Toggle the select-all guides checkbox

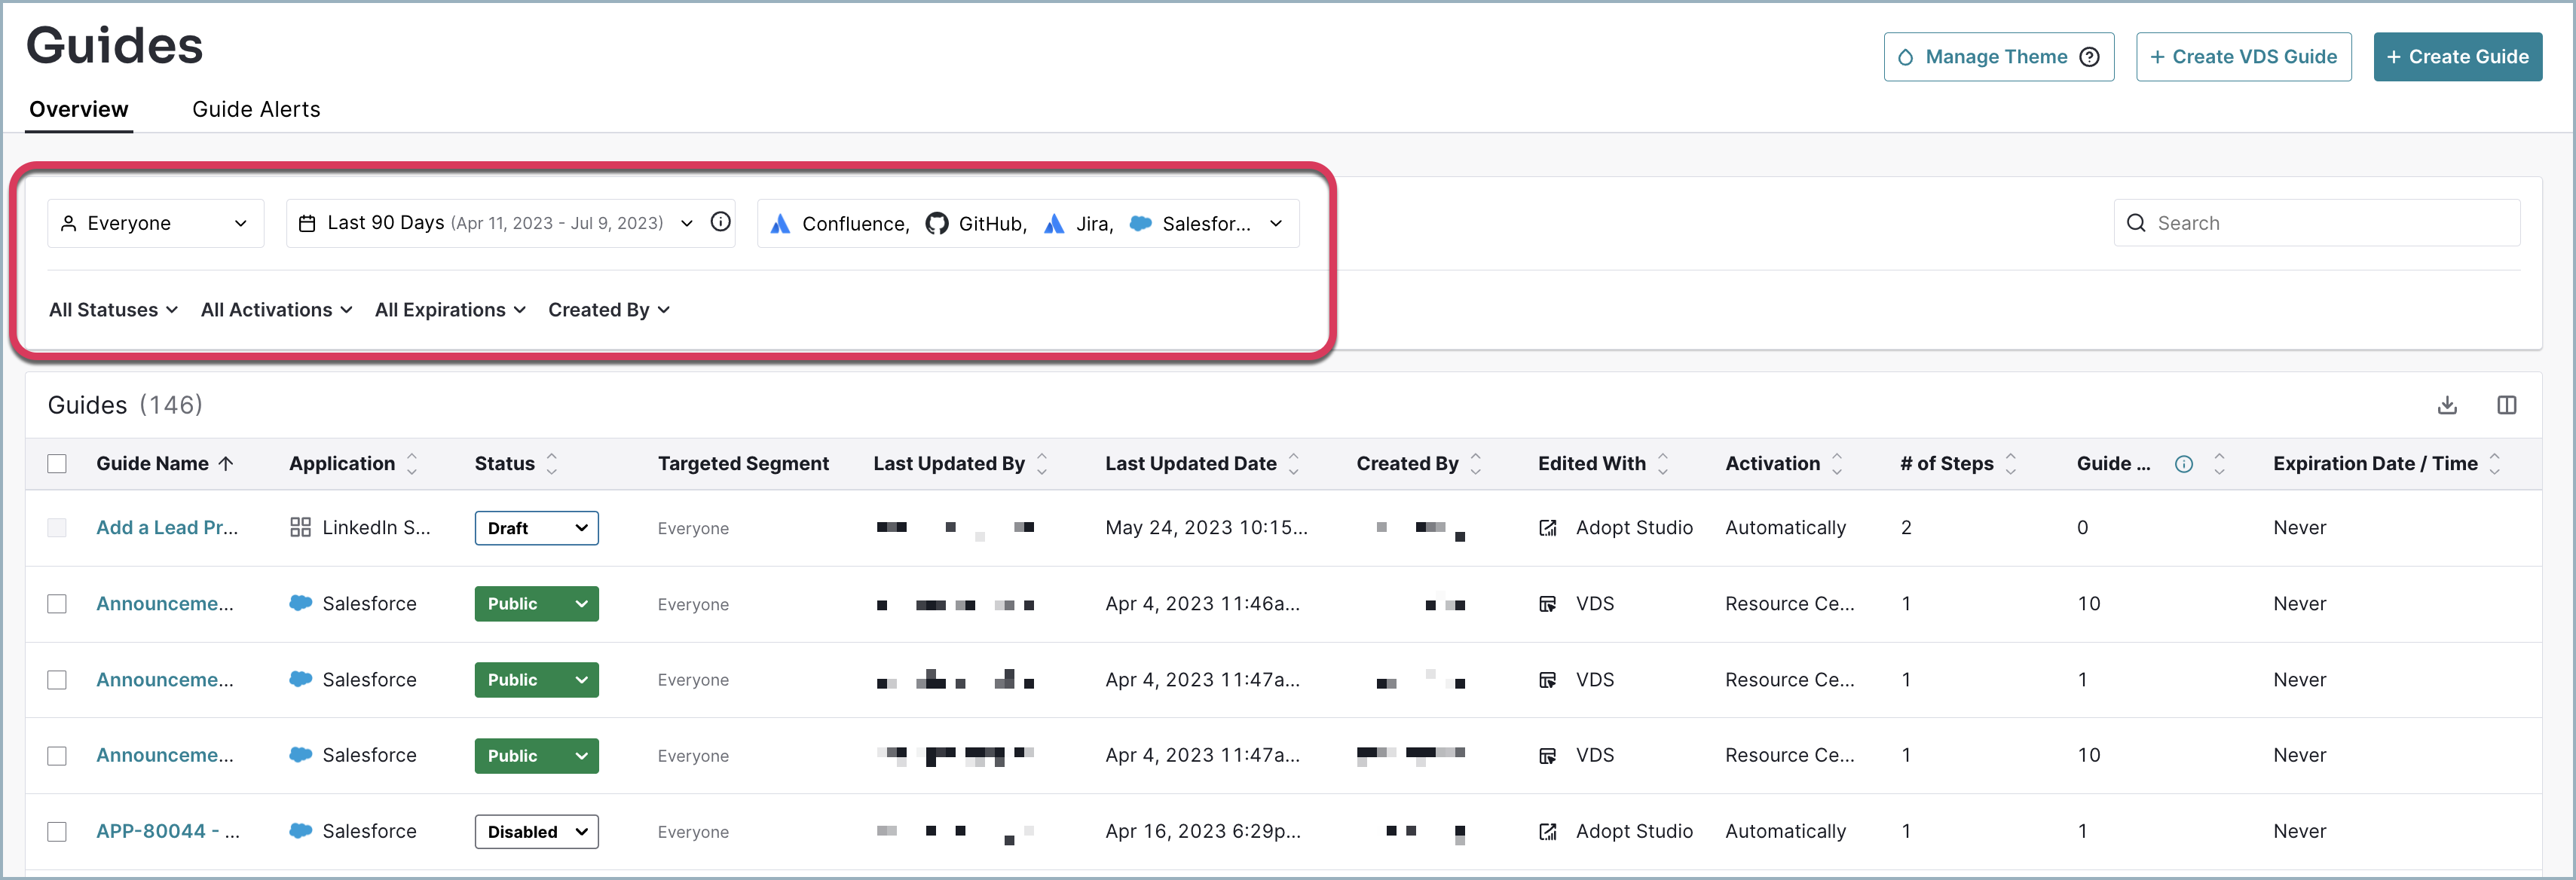click(57, 464)
